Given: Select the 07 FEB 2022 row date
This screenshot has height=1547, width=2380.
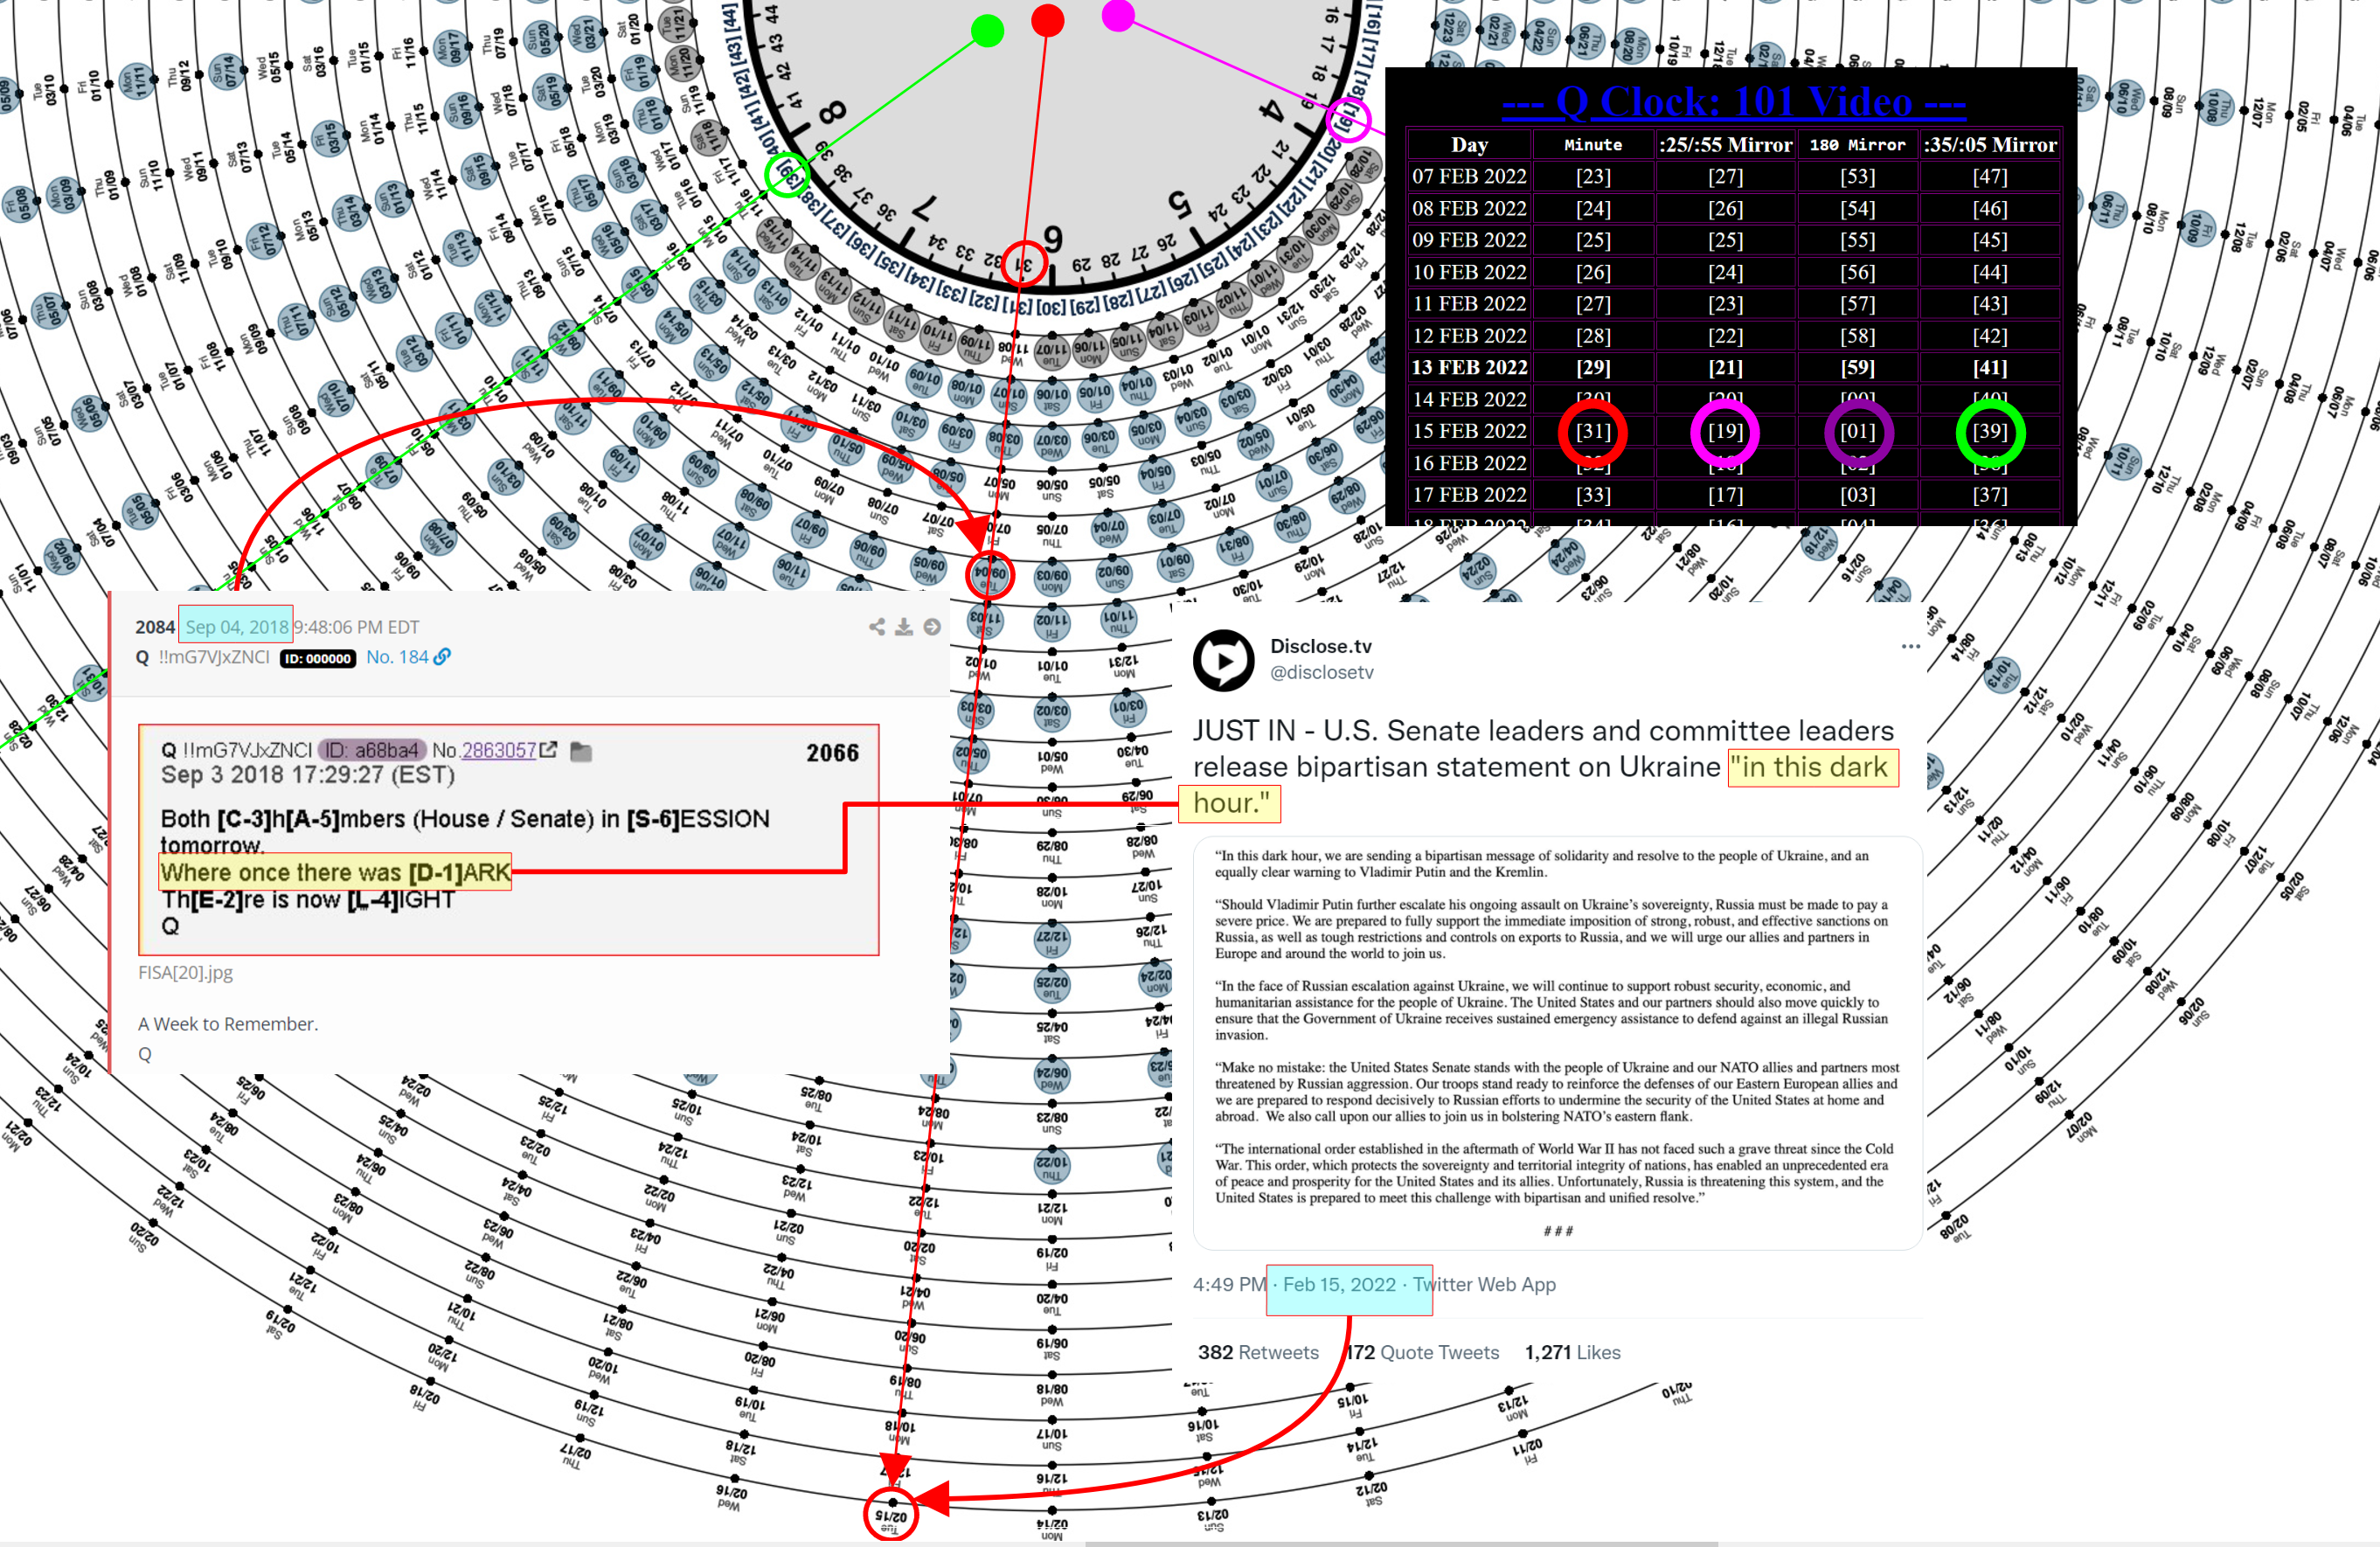Looking at the screenshot, I should 1469,177.
